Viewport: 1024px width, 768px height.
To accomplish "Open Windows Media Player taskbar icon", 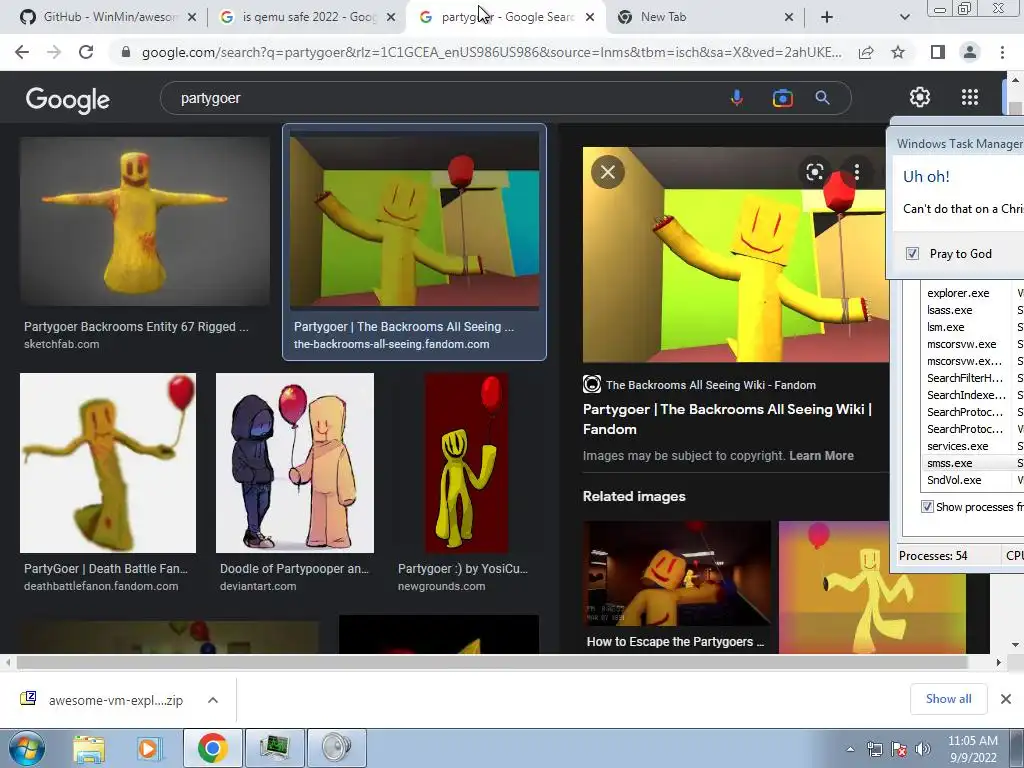I will tap(148, 748).
